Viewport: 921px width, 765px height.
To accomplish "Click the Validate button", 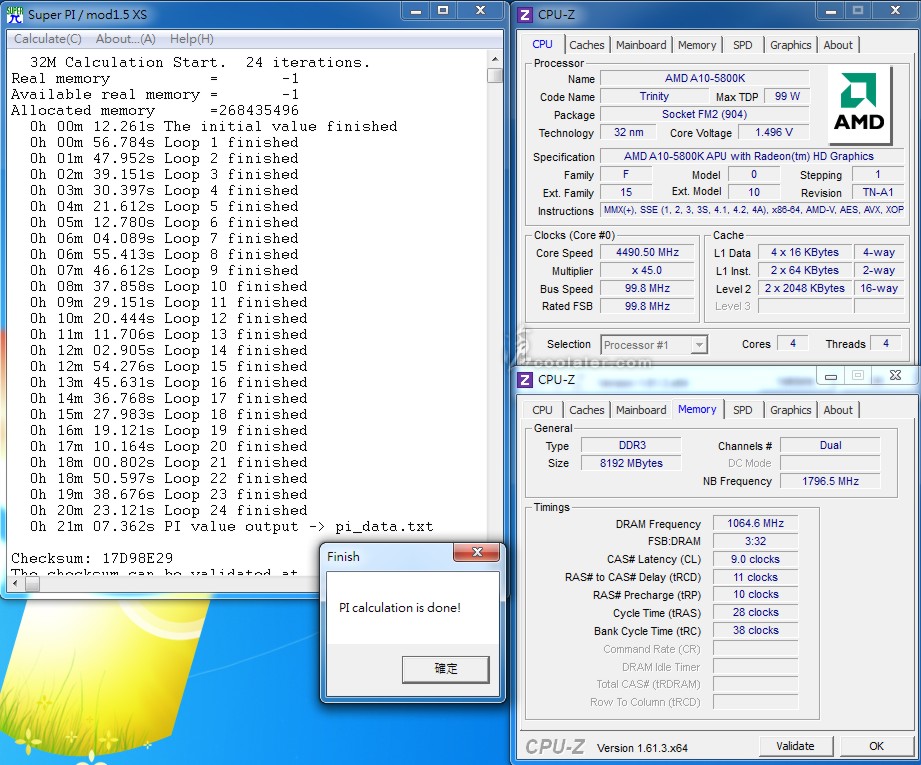I will click(x=795, y=746).
